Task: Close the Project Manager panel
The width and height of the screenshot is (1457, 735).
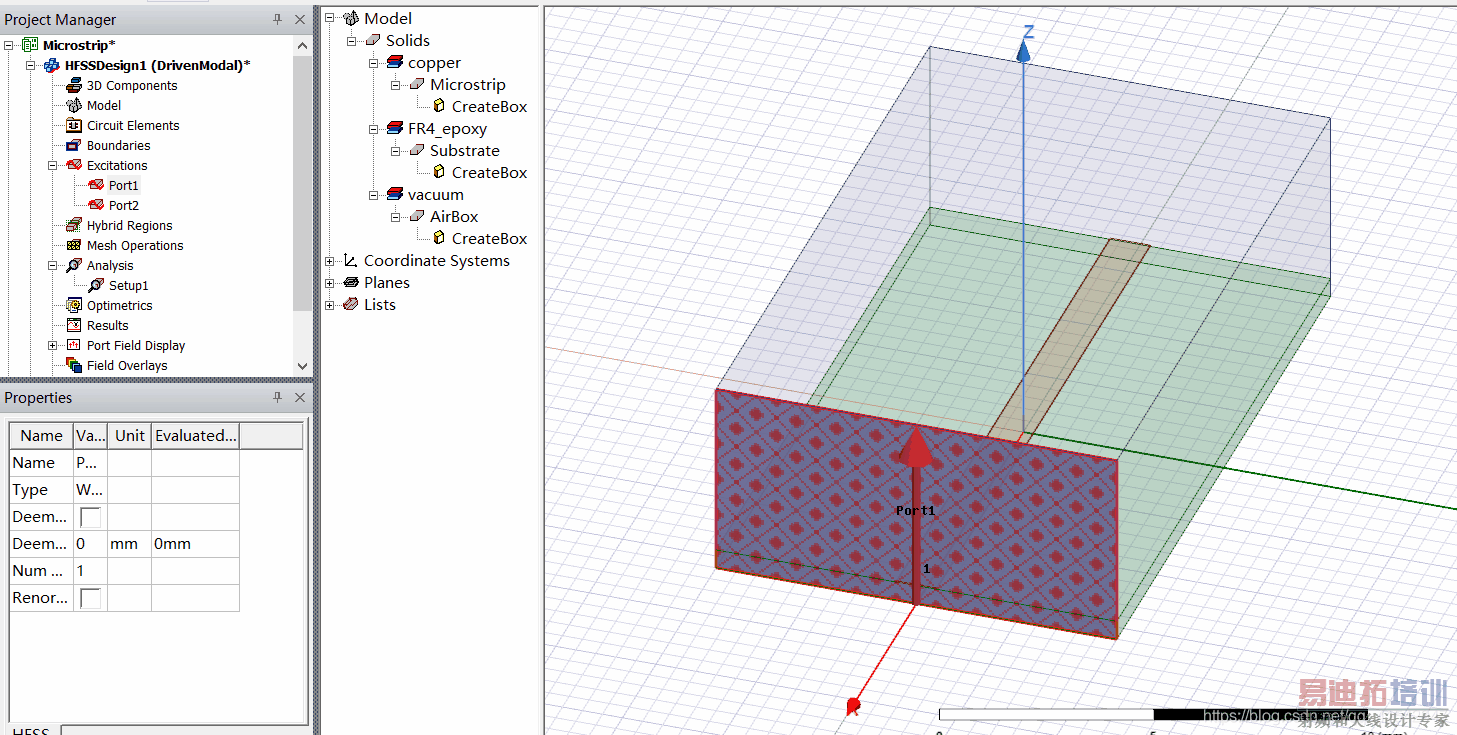Action: [x=300, y=20]
